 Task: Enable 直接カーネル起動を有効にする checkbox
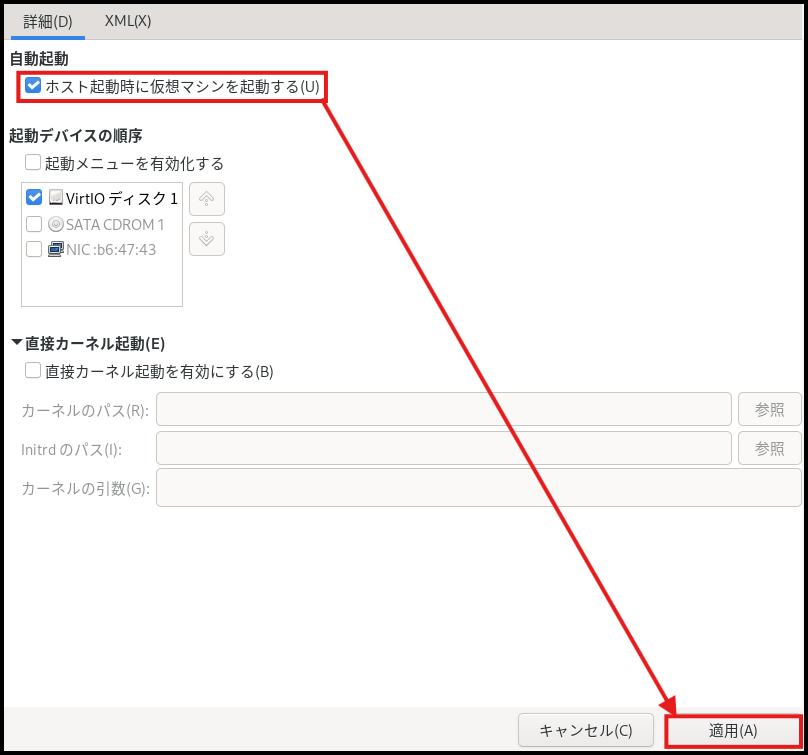tap(33, 371)
